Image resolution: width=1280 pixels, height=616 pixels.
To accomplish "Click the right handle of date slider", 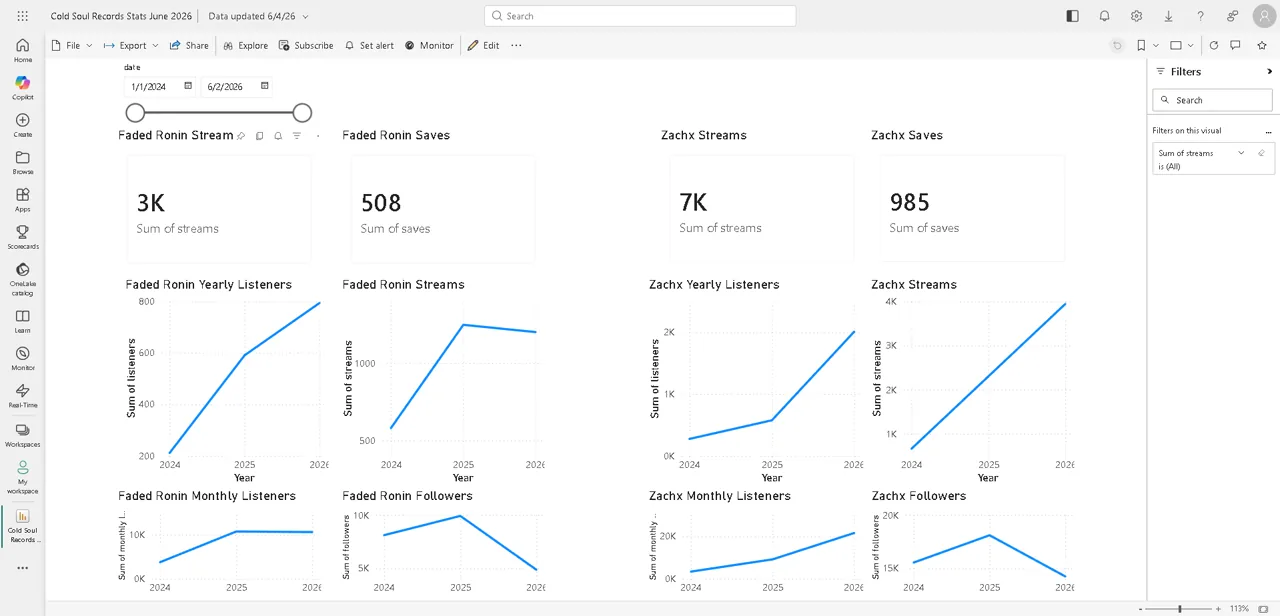I will 302,113.
